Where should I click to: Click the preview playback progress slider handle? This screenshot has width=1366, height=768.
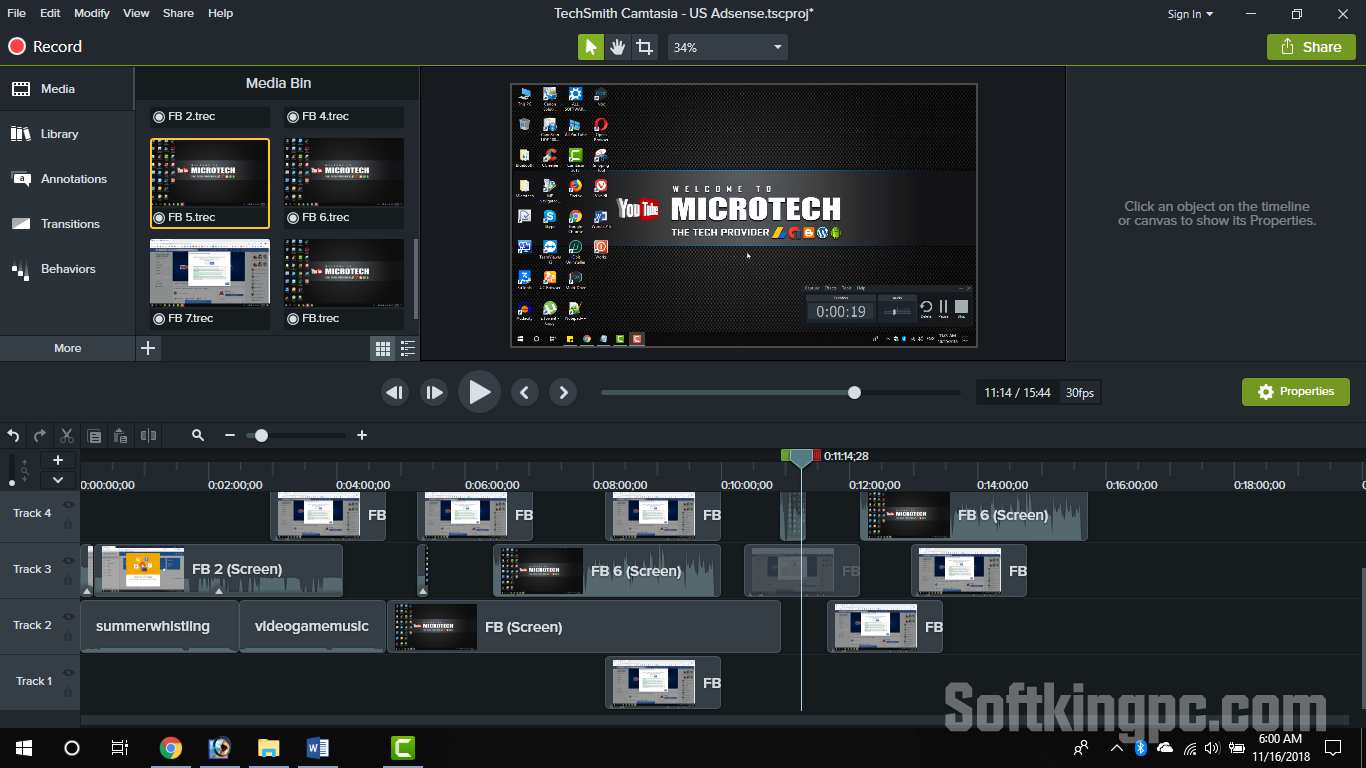[854, 393]
